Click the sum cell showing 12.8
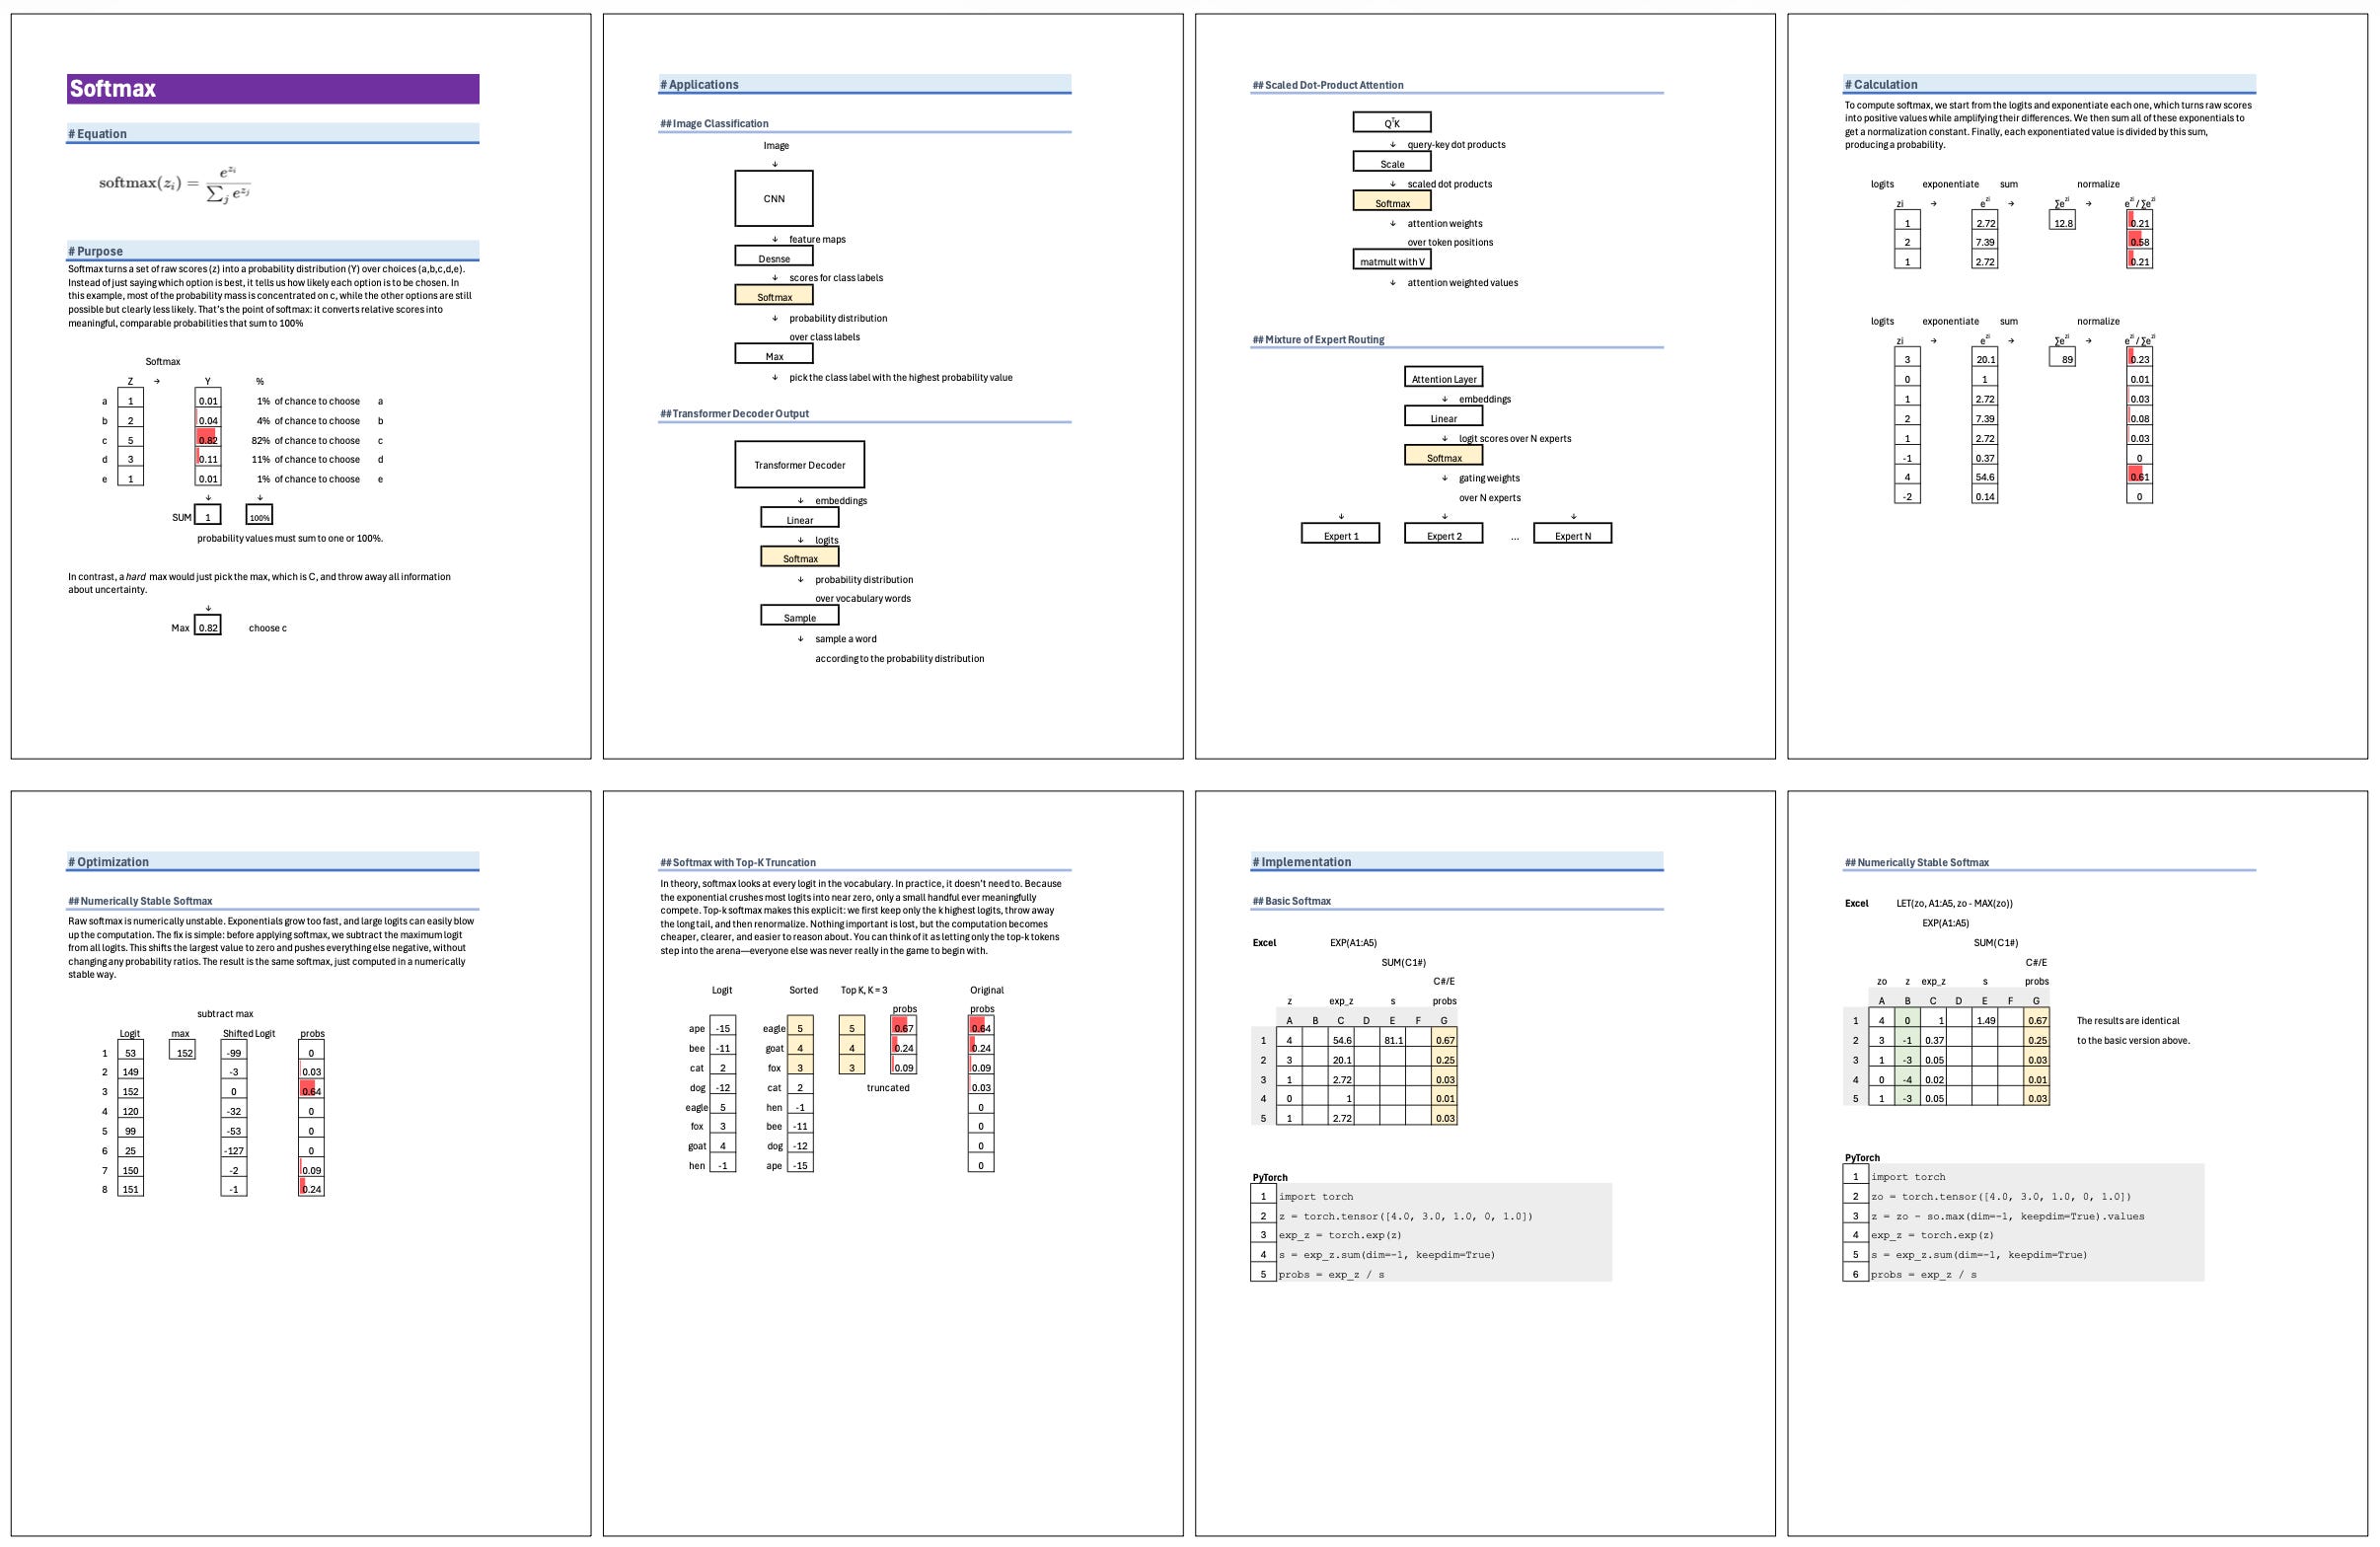The image size is (2380, 1547). 2062,222
